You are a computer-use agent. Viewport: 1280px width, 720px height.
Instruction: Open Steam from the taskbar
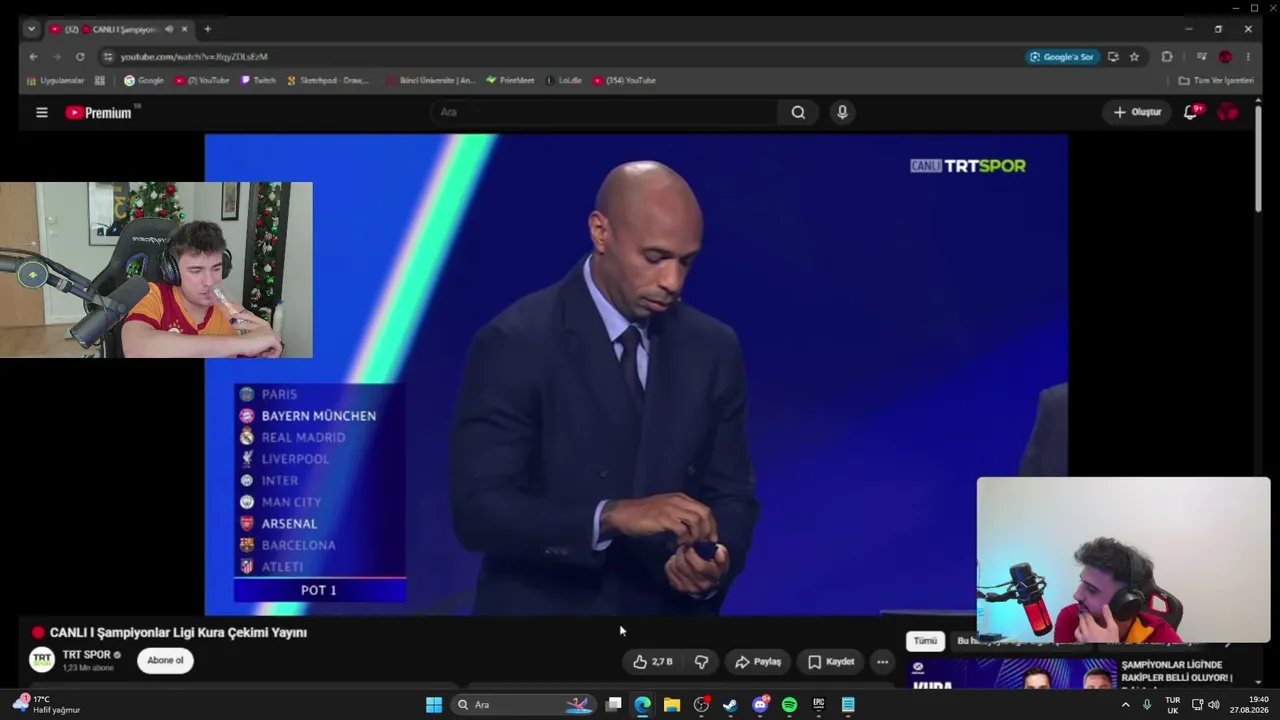tap(730, 705)
